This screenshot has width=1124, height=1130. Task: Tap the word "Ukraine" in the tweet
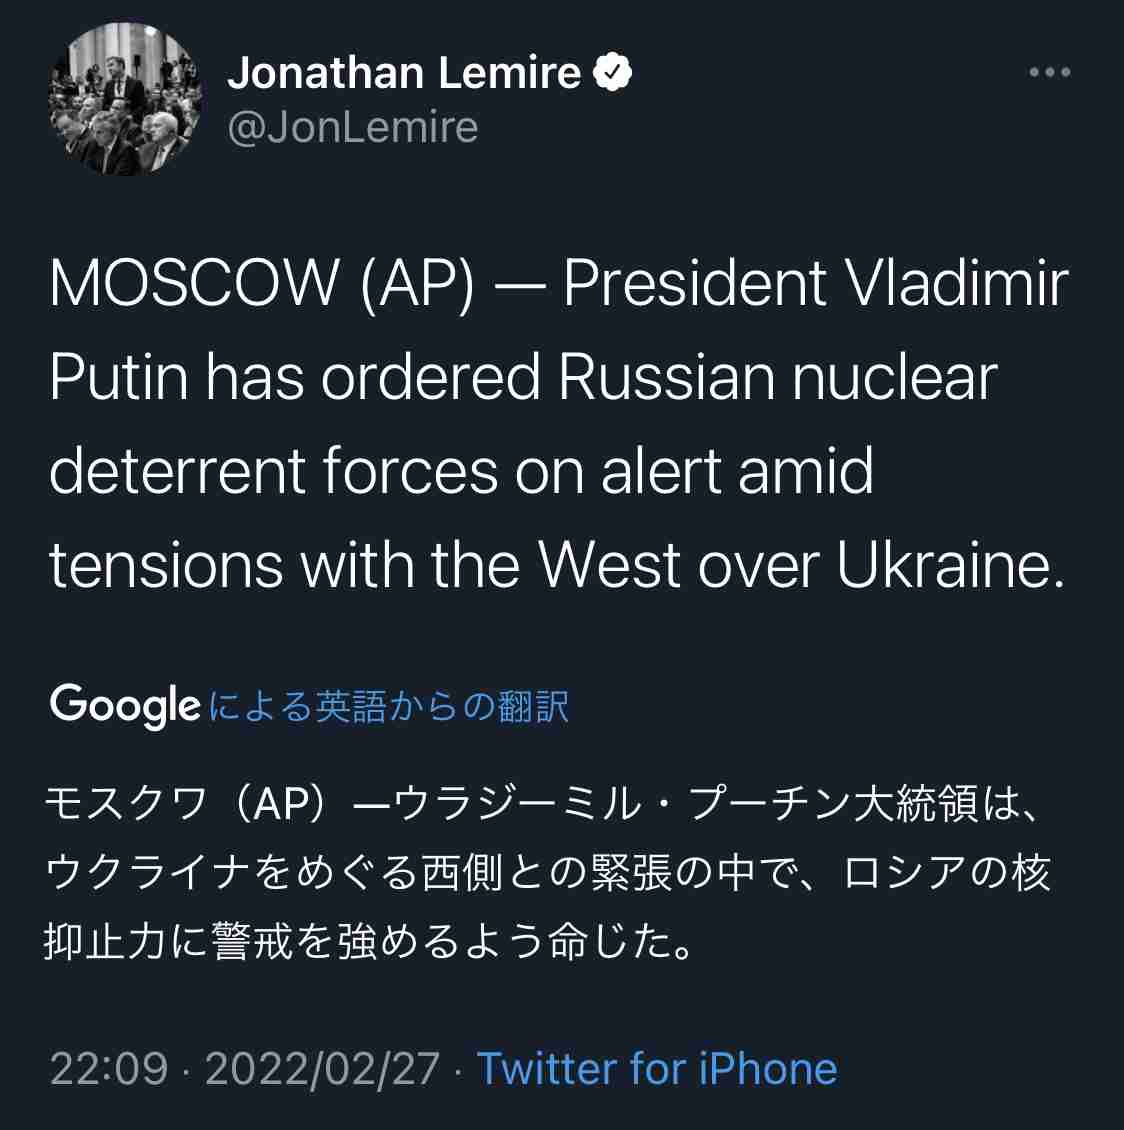[x=942, y=565]
